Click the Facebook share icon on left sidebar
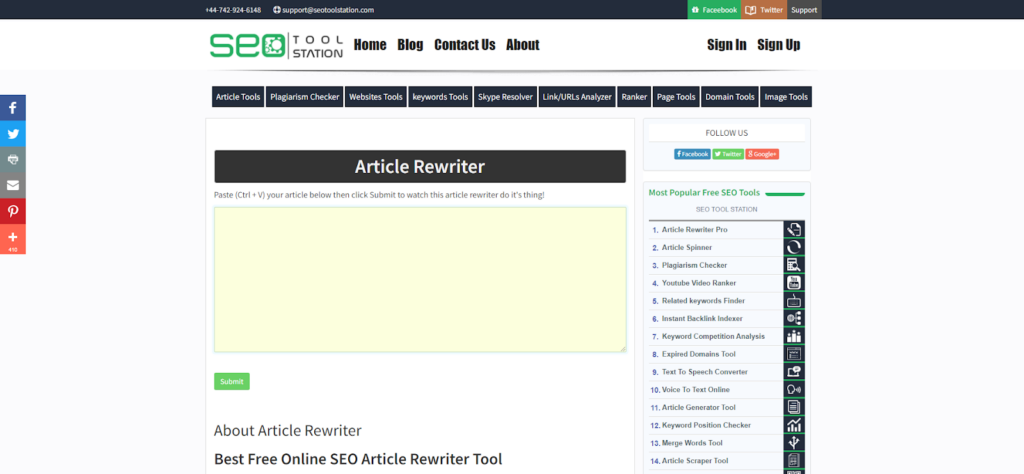 [13, 108]
